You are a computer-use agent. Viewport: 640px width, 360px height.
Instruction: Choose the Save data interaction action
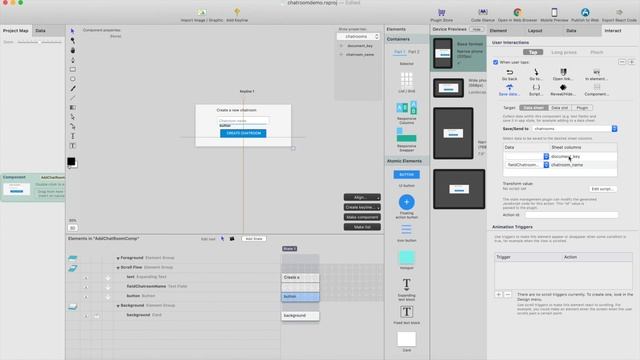(509, 90)
